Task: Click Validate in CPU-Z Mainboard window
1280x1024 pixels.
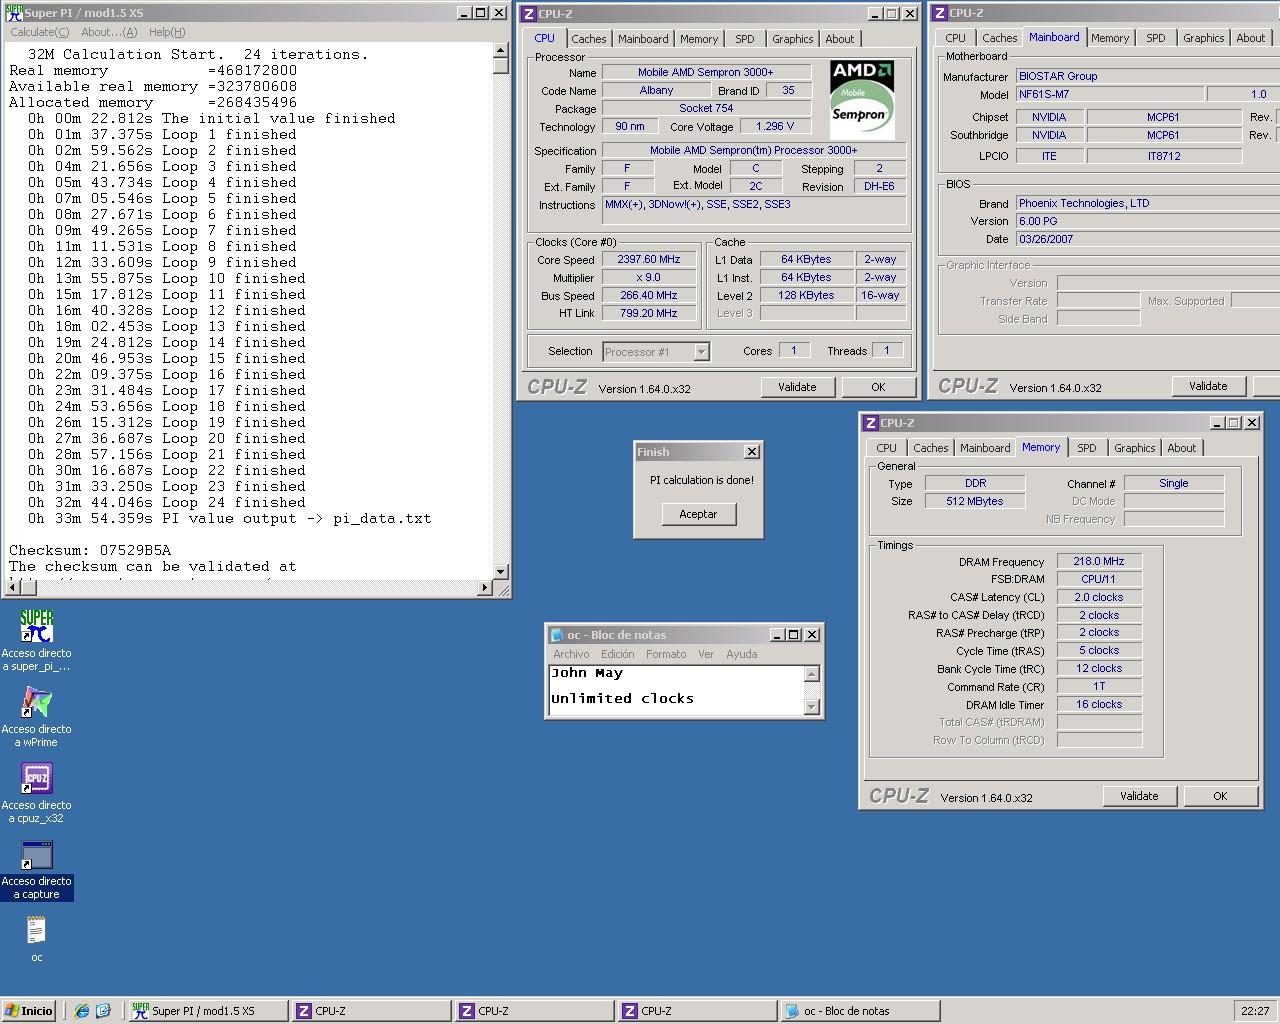Action: click(1208, 386)
